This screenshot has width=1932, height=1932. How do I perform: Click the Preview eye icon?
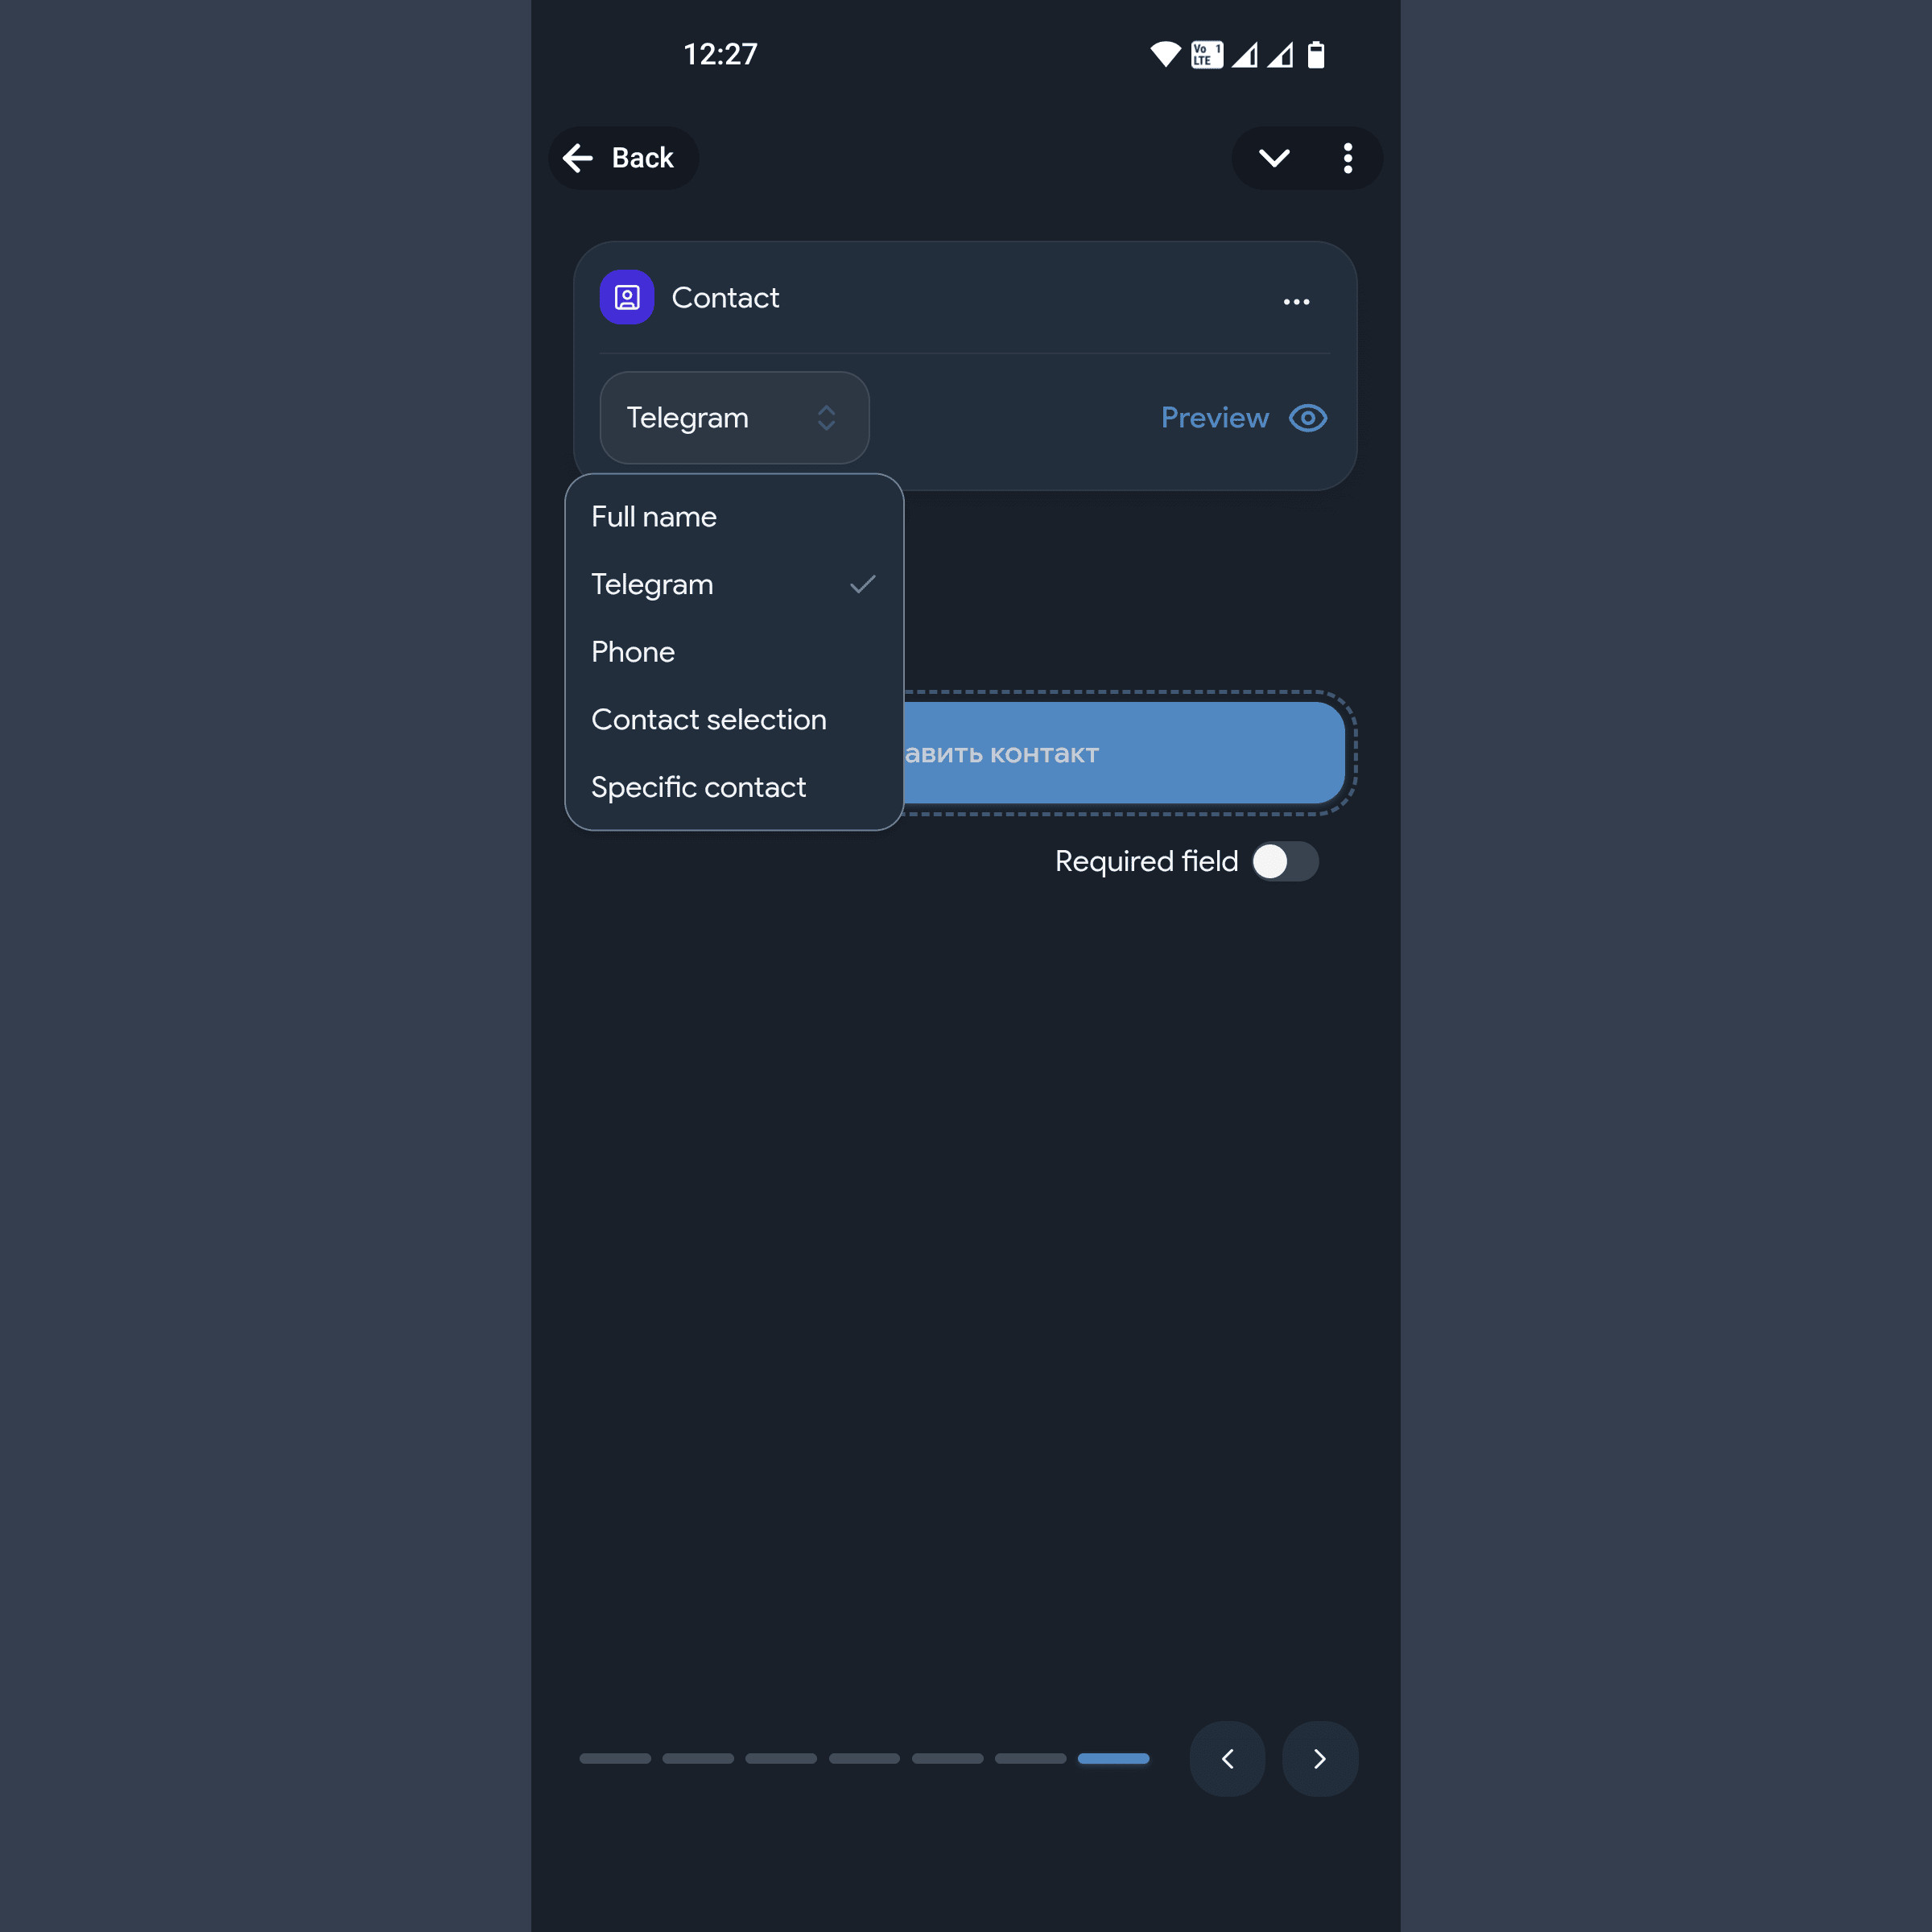[x=1308, y=418]
